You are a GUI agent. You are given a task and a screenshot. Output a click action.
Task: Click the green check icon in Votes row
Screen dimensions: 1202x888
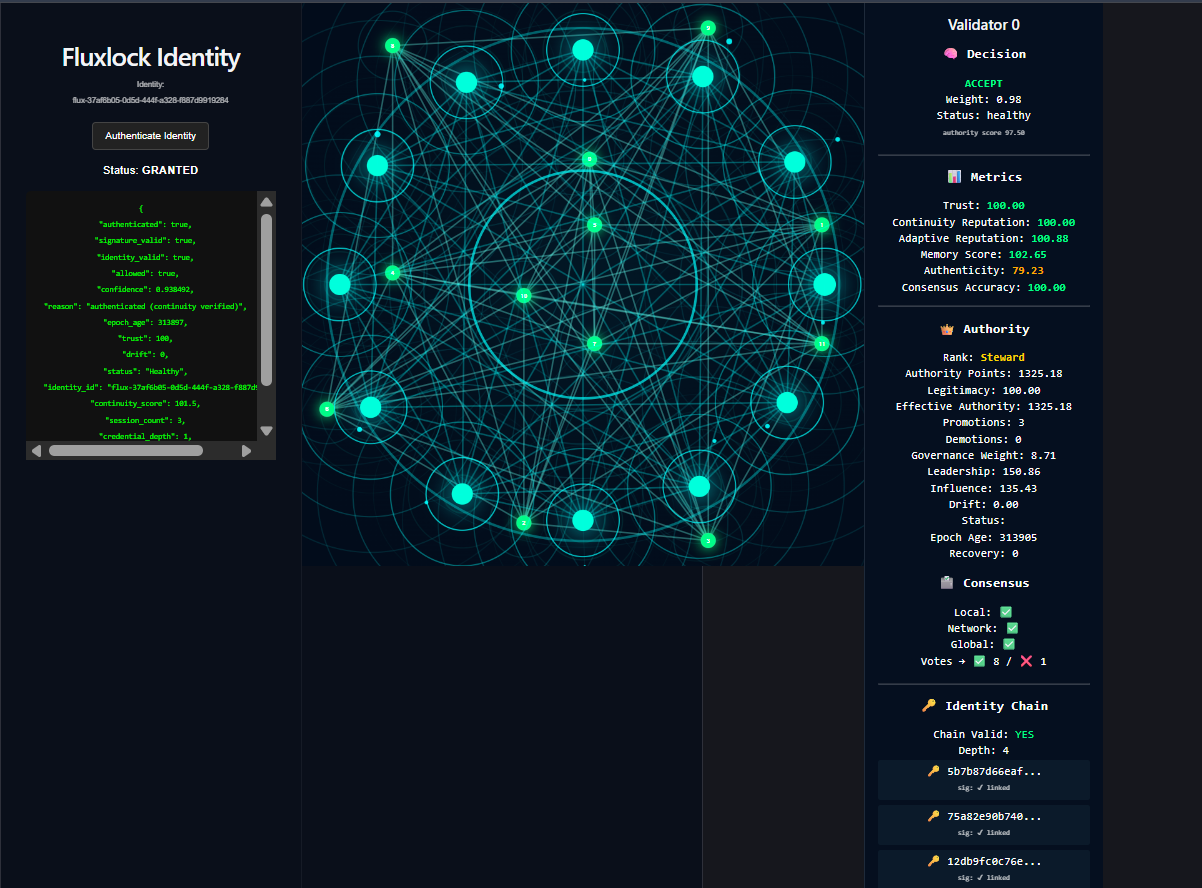tap(980, 661)
